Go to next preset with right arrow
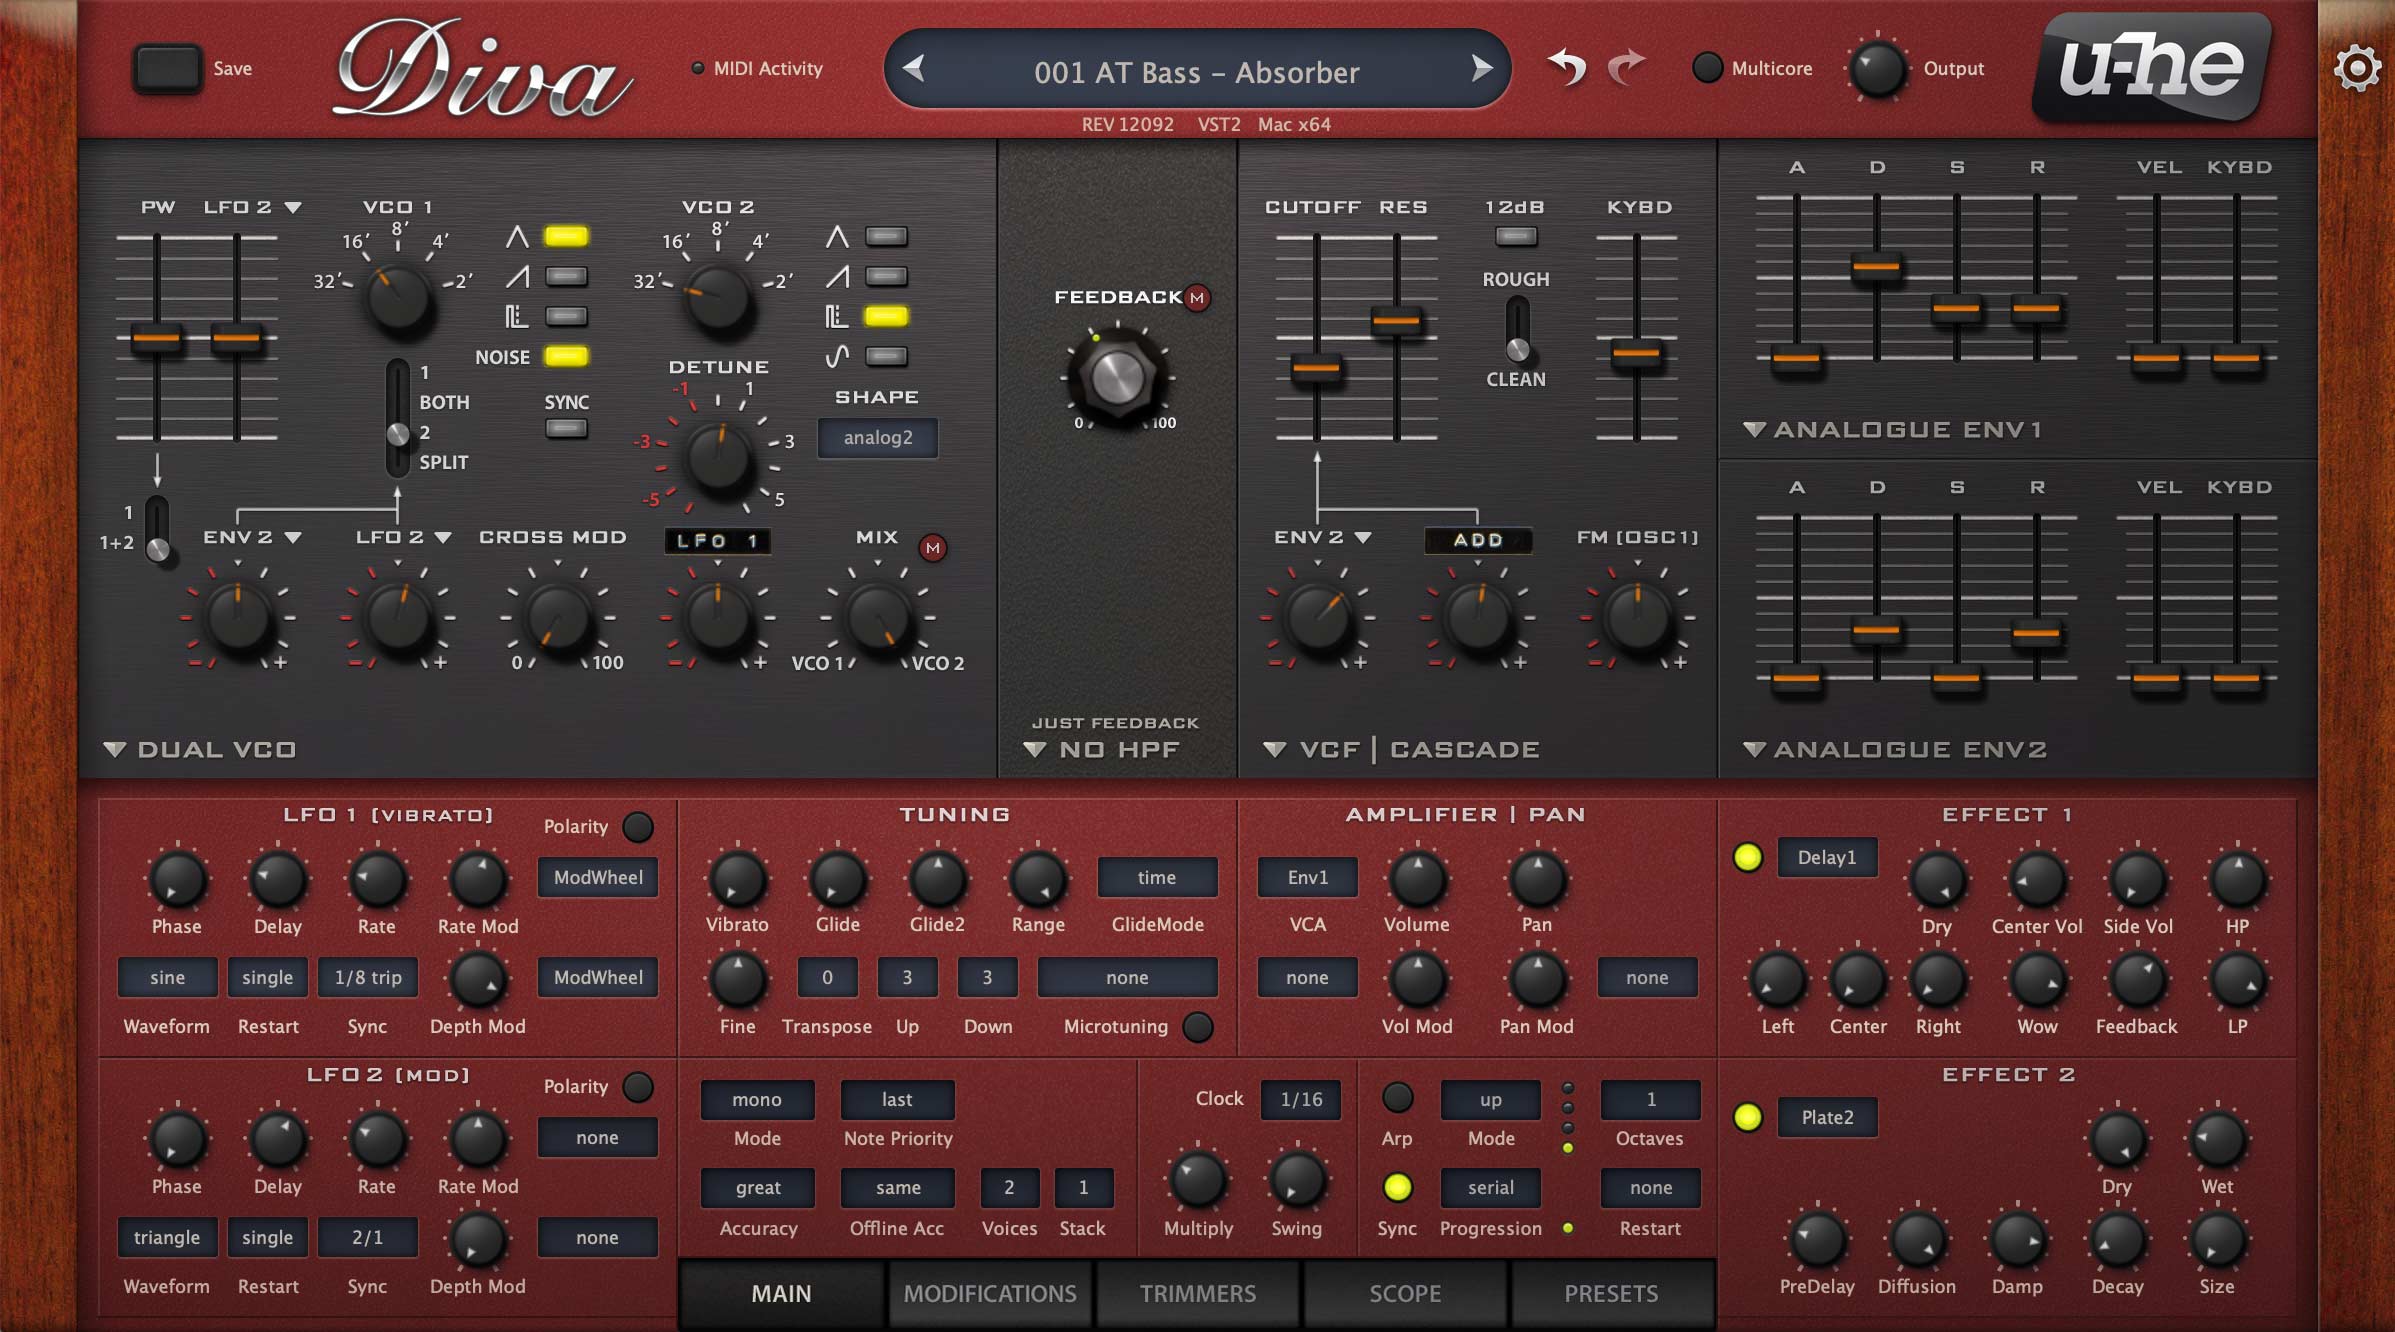The width and height of the screenshot is (2395, 1332). pyautogui.click(x=1481, y=68)
